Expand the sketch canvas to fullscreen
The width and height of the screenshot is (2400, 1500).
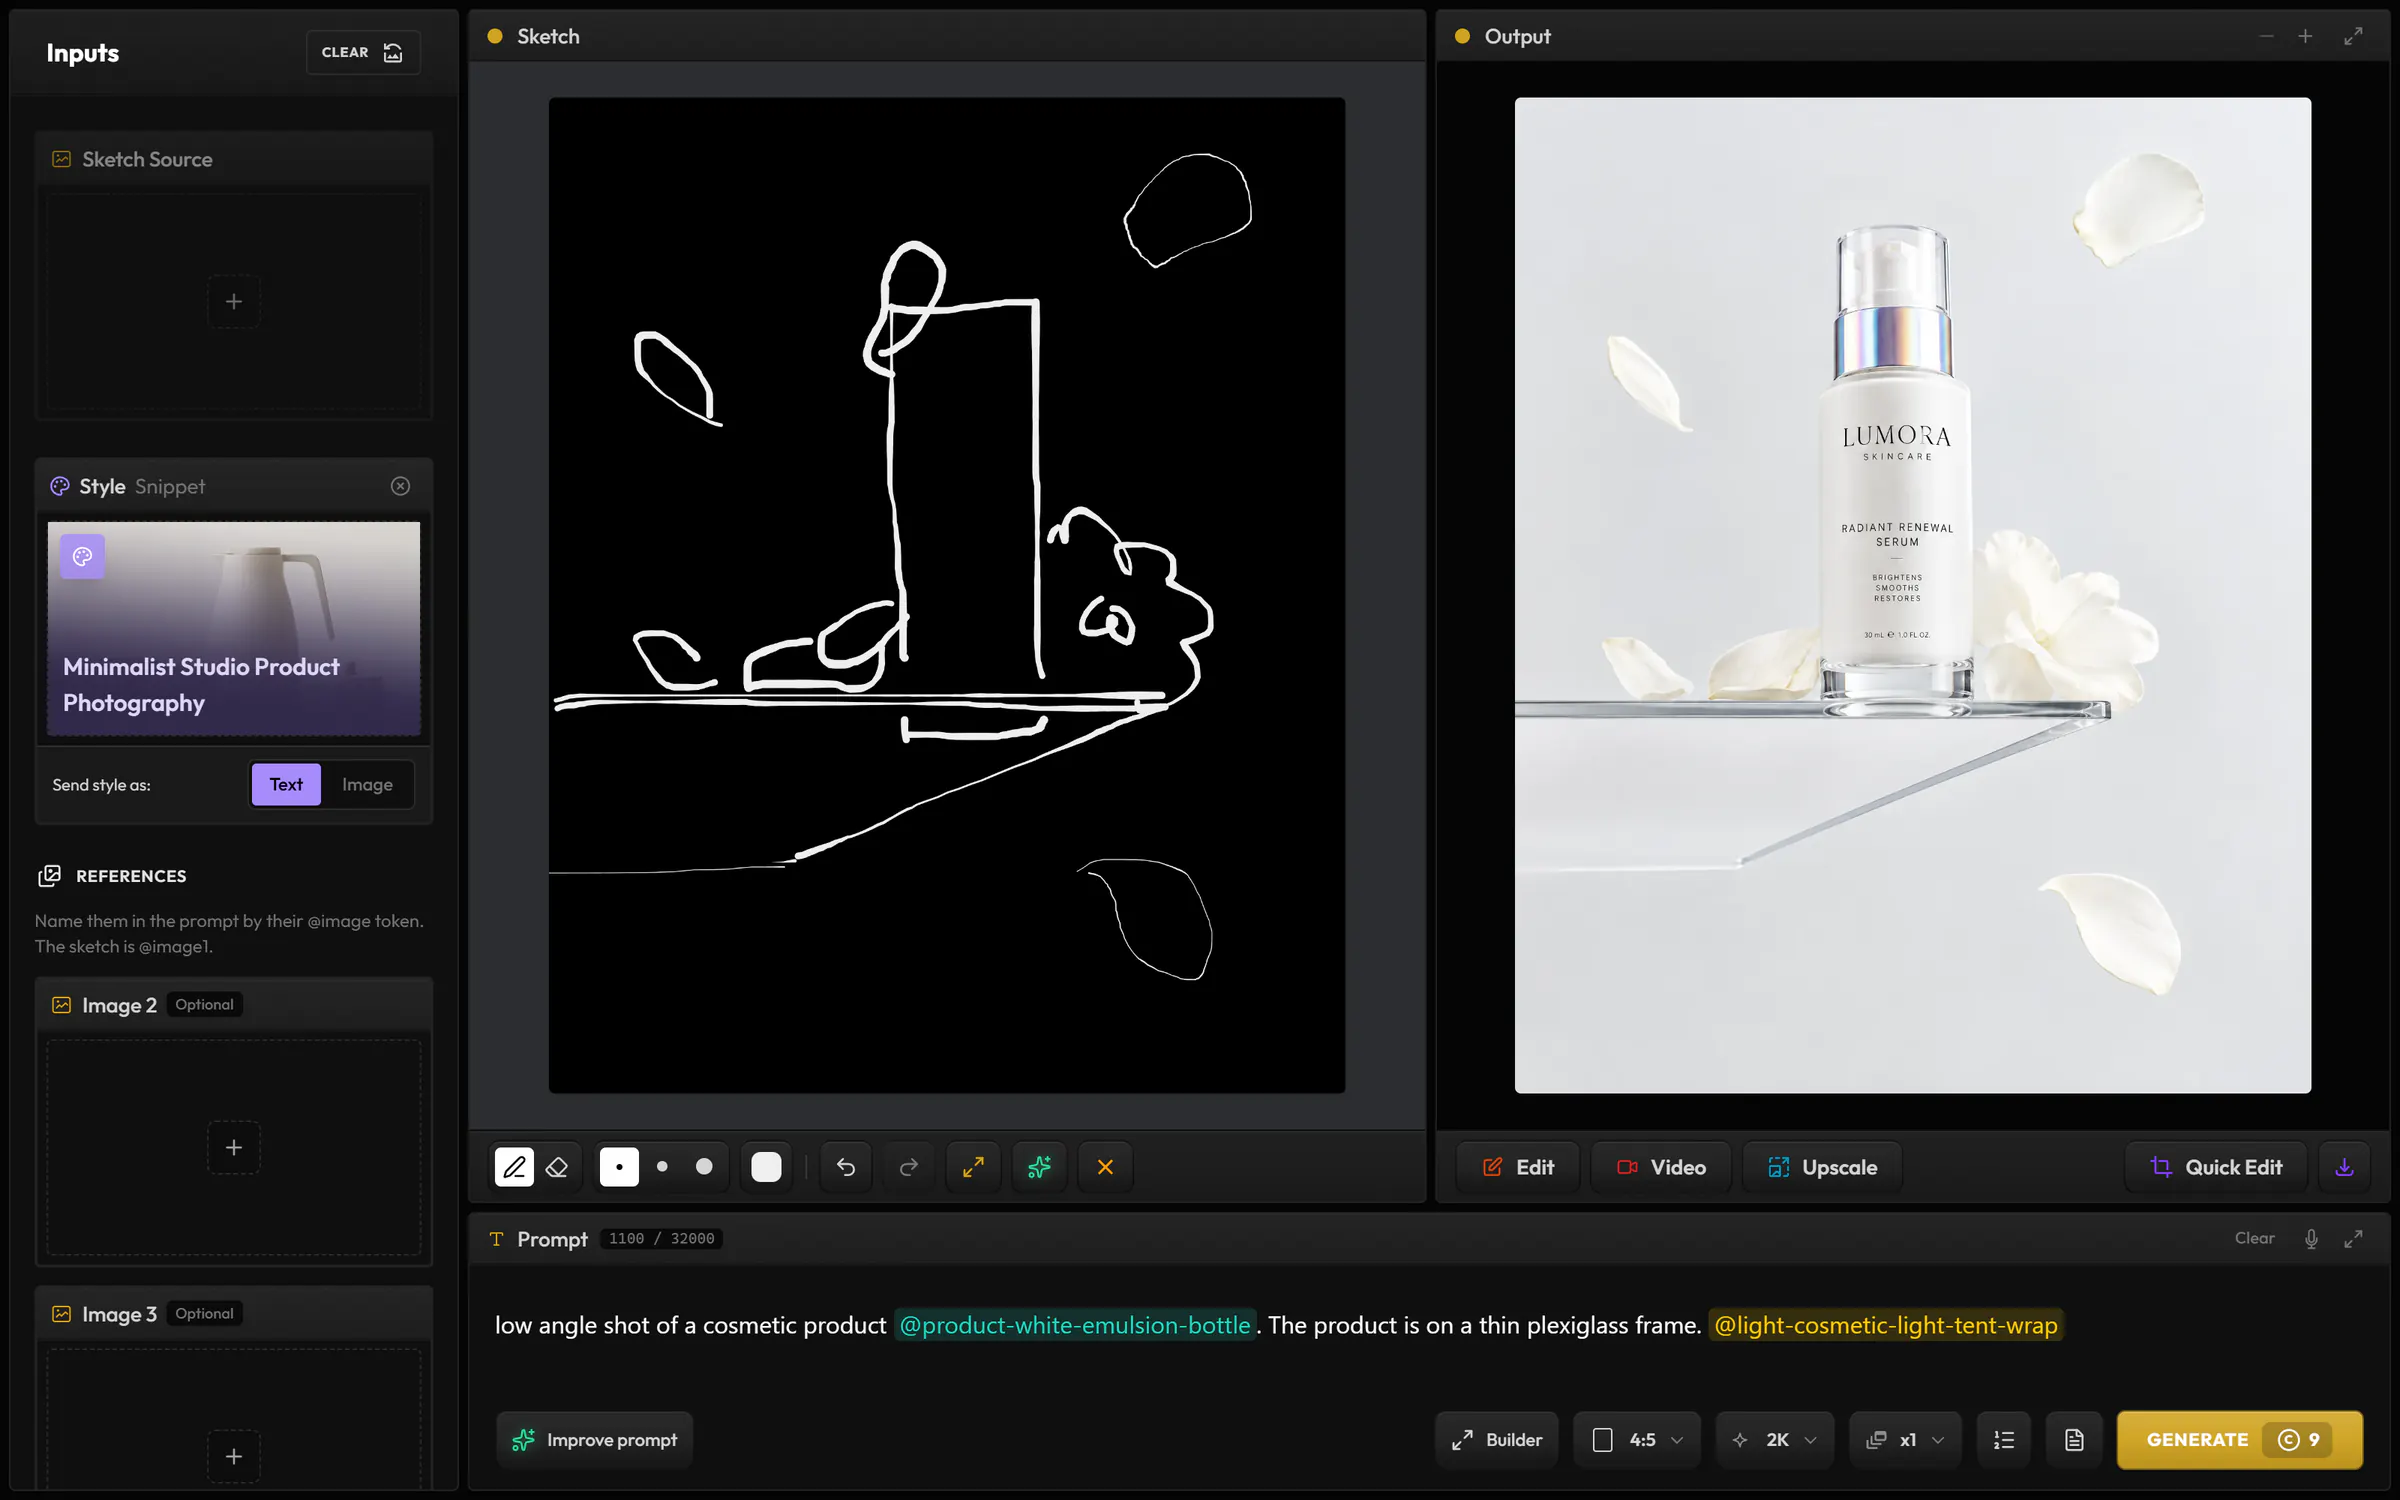tap(973, 1167)
